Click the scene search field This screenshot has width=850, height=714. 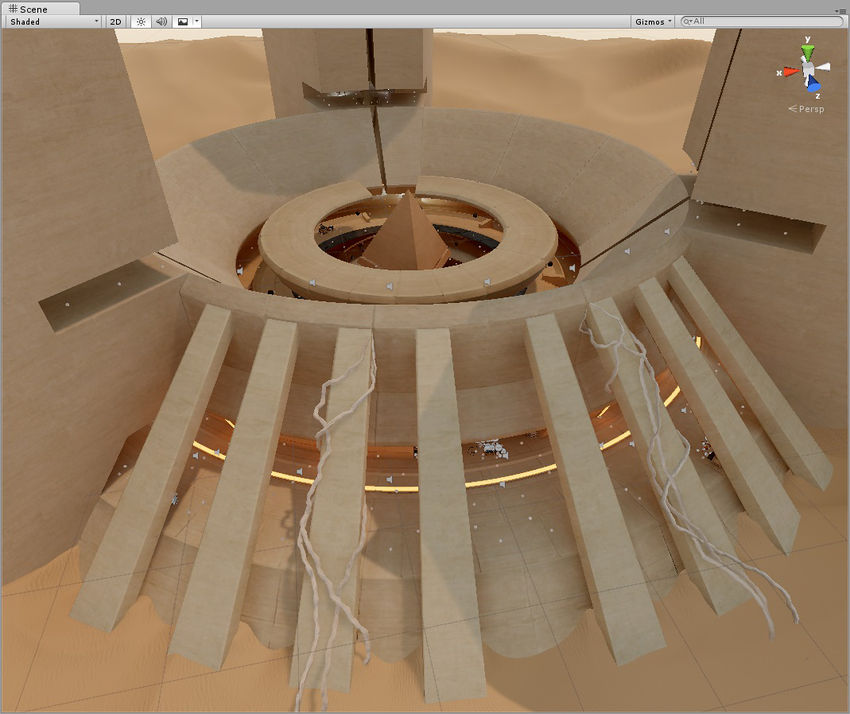tap(765, 21)
